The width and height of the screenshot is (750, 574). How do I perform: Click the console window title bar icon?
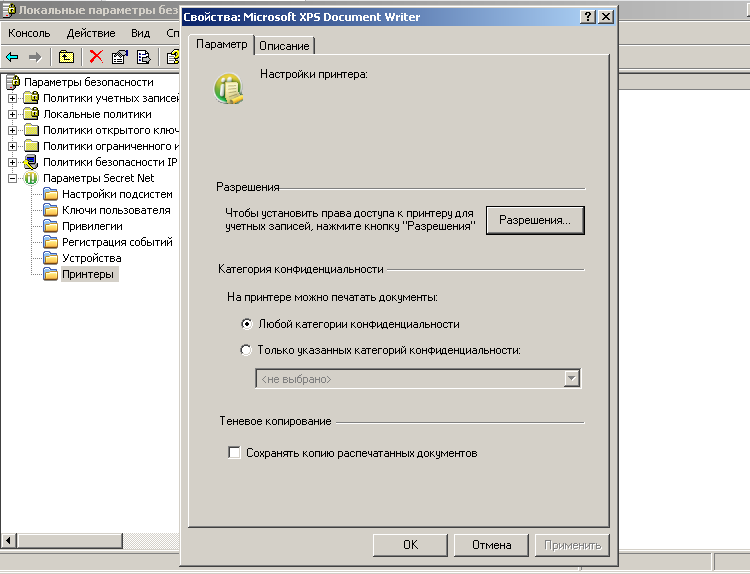pyautogui.click(x=9, y=10)
